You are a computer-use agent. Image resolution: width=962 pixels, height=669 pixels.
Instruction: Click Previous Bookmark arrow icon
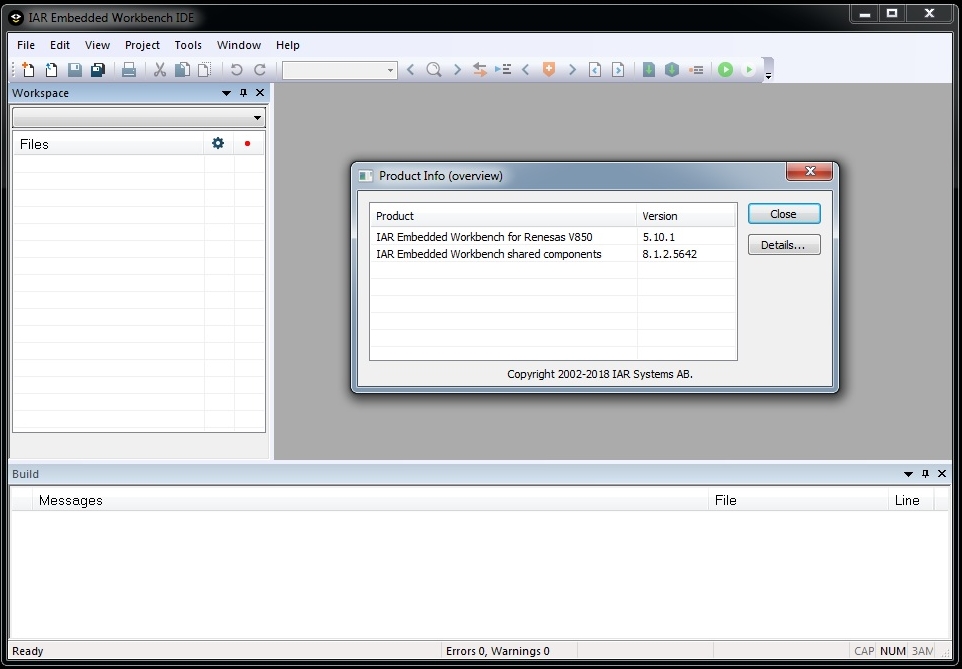(x=526, y=70)
